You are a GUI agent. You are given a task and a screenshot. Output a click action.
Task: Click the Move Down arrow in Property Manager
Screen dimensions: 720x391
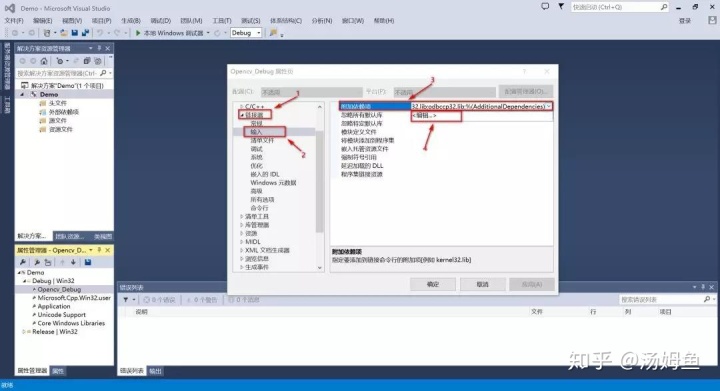click(x=73, y=262)
